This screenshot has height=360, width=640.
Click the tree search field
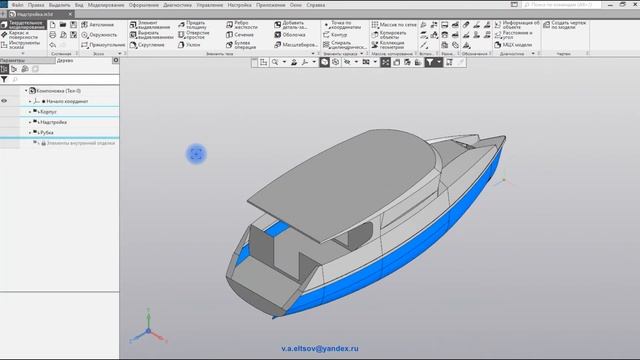tap(65, 80)
